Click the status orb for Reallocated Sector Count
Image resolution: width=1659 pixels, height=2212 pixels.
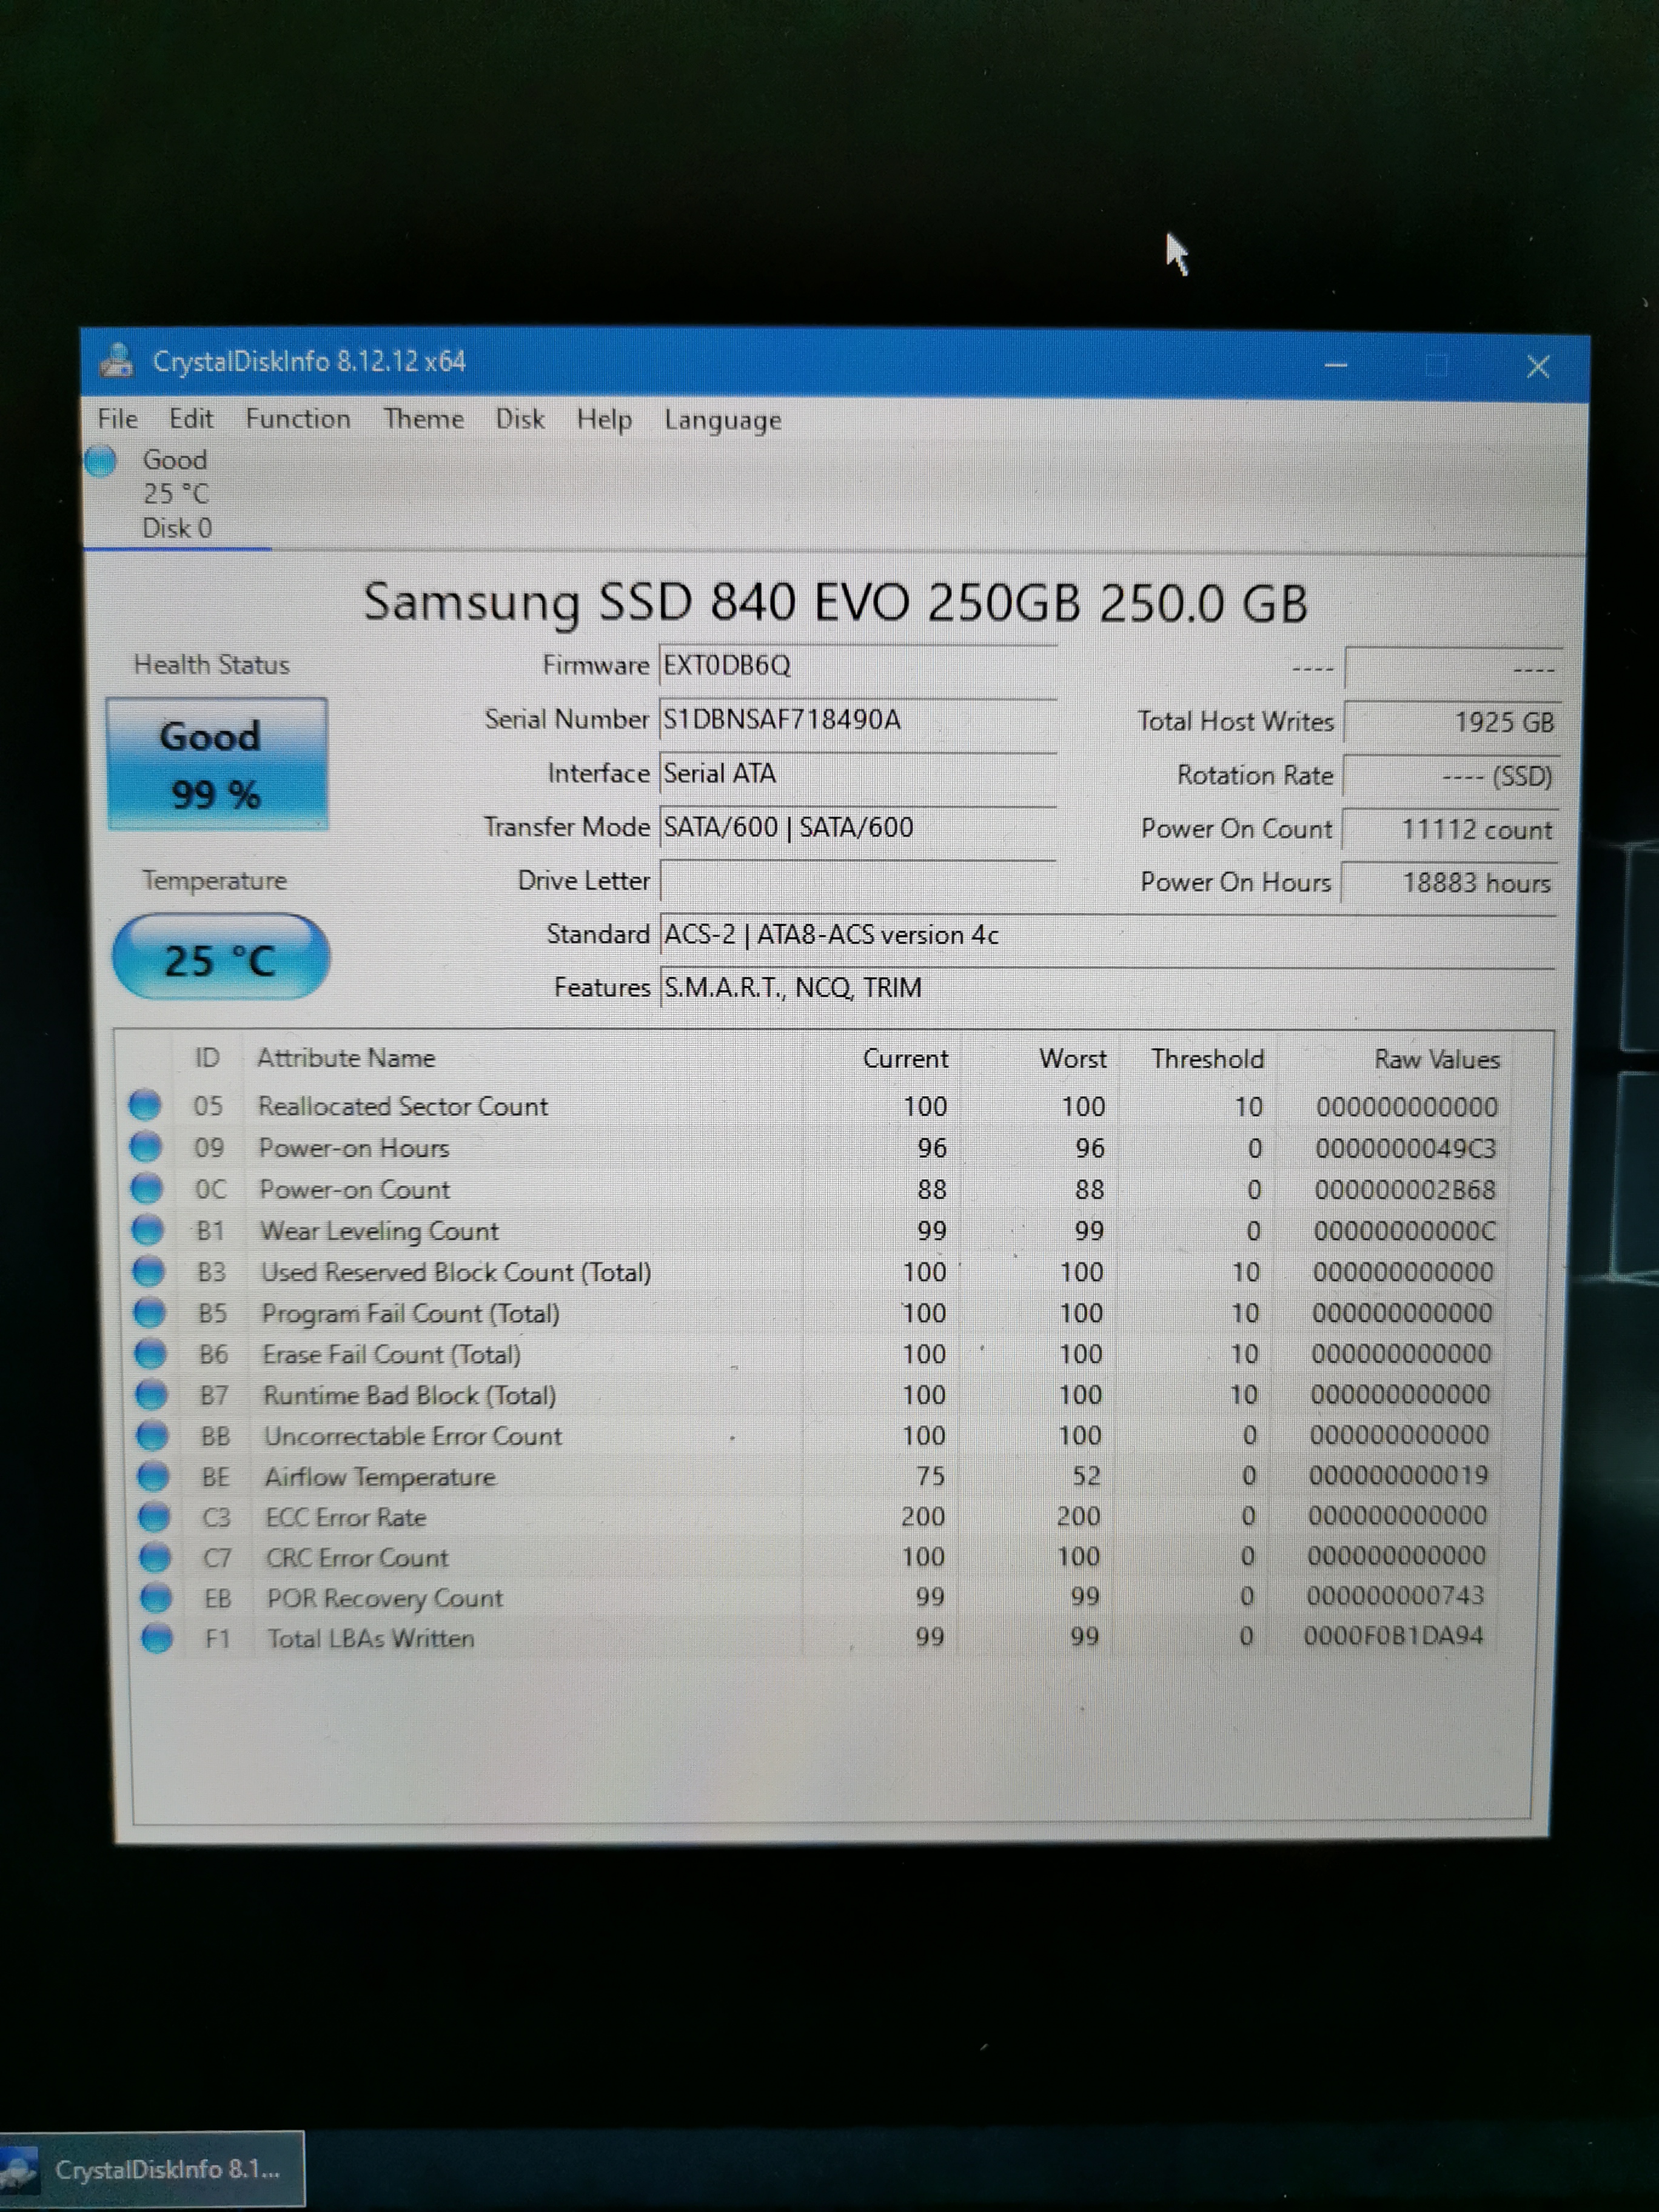[146, 1105]
